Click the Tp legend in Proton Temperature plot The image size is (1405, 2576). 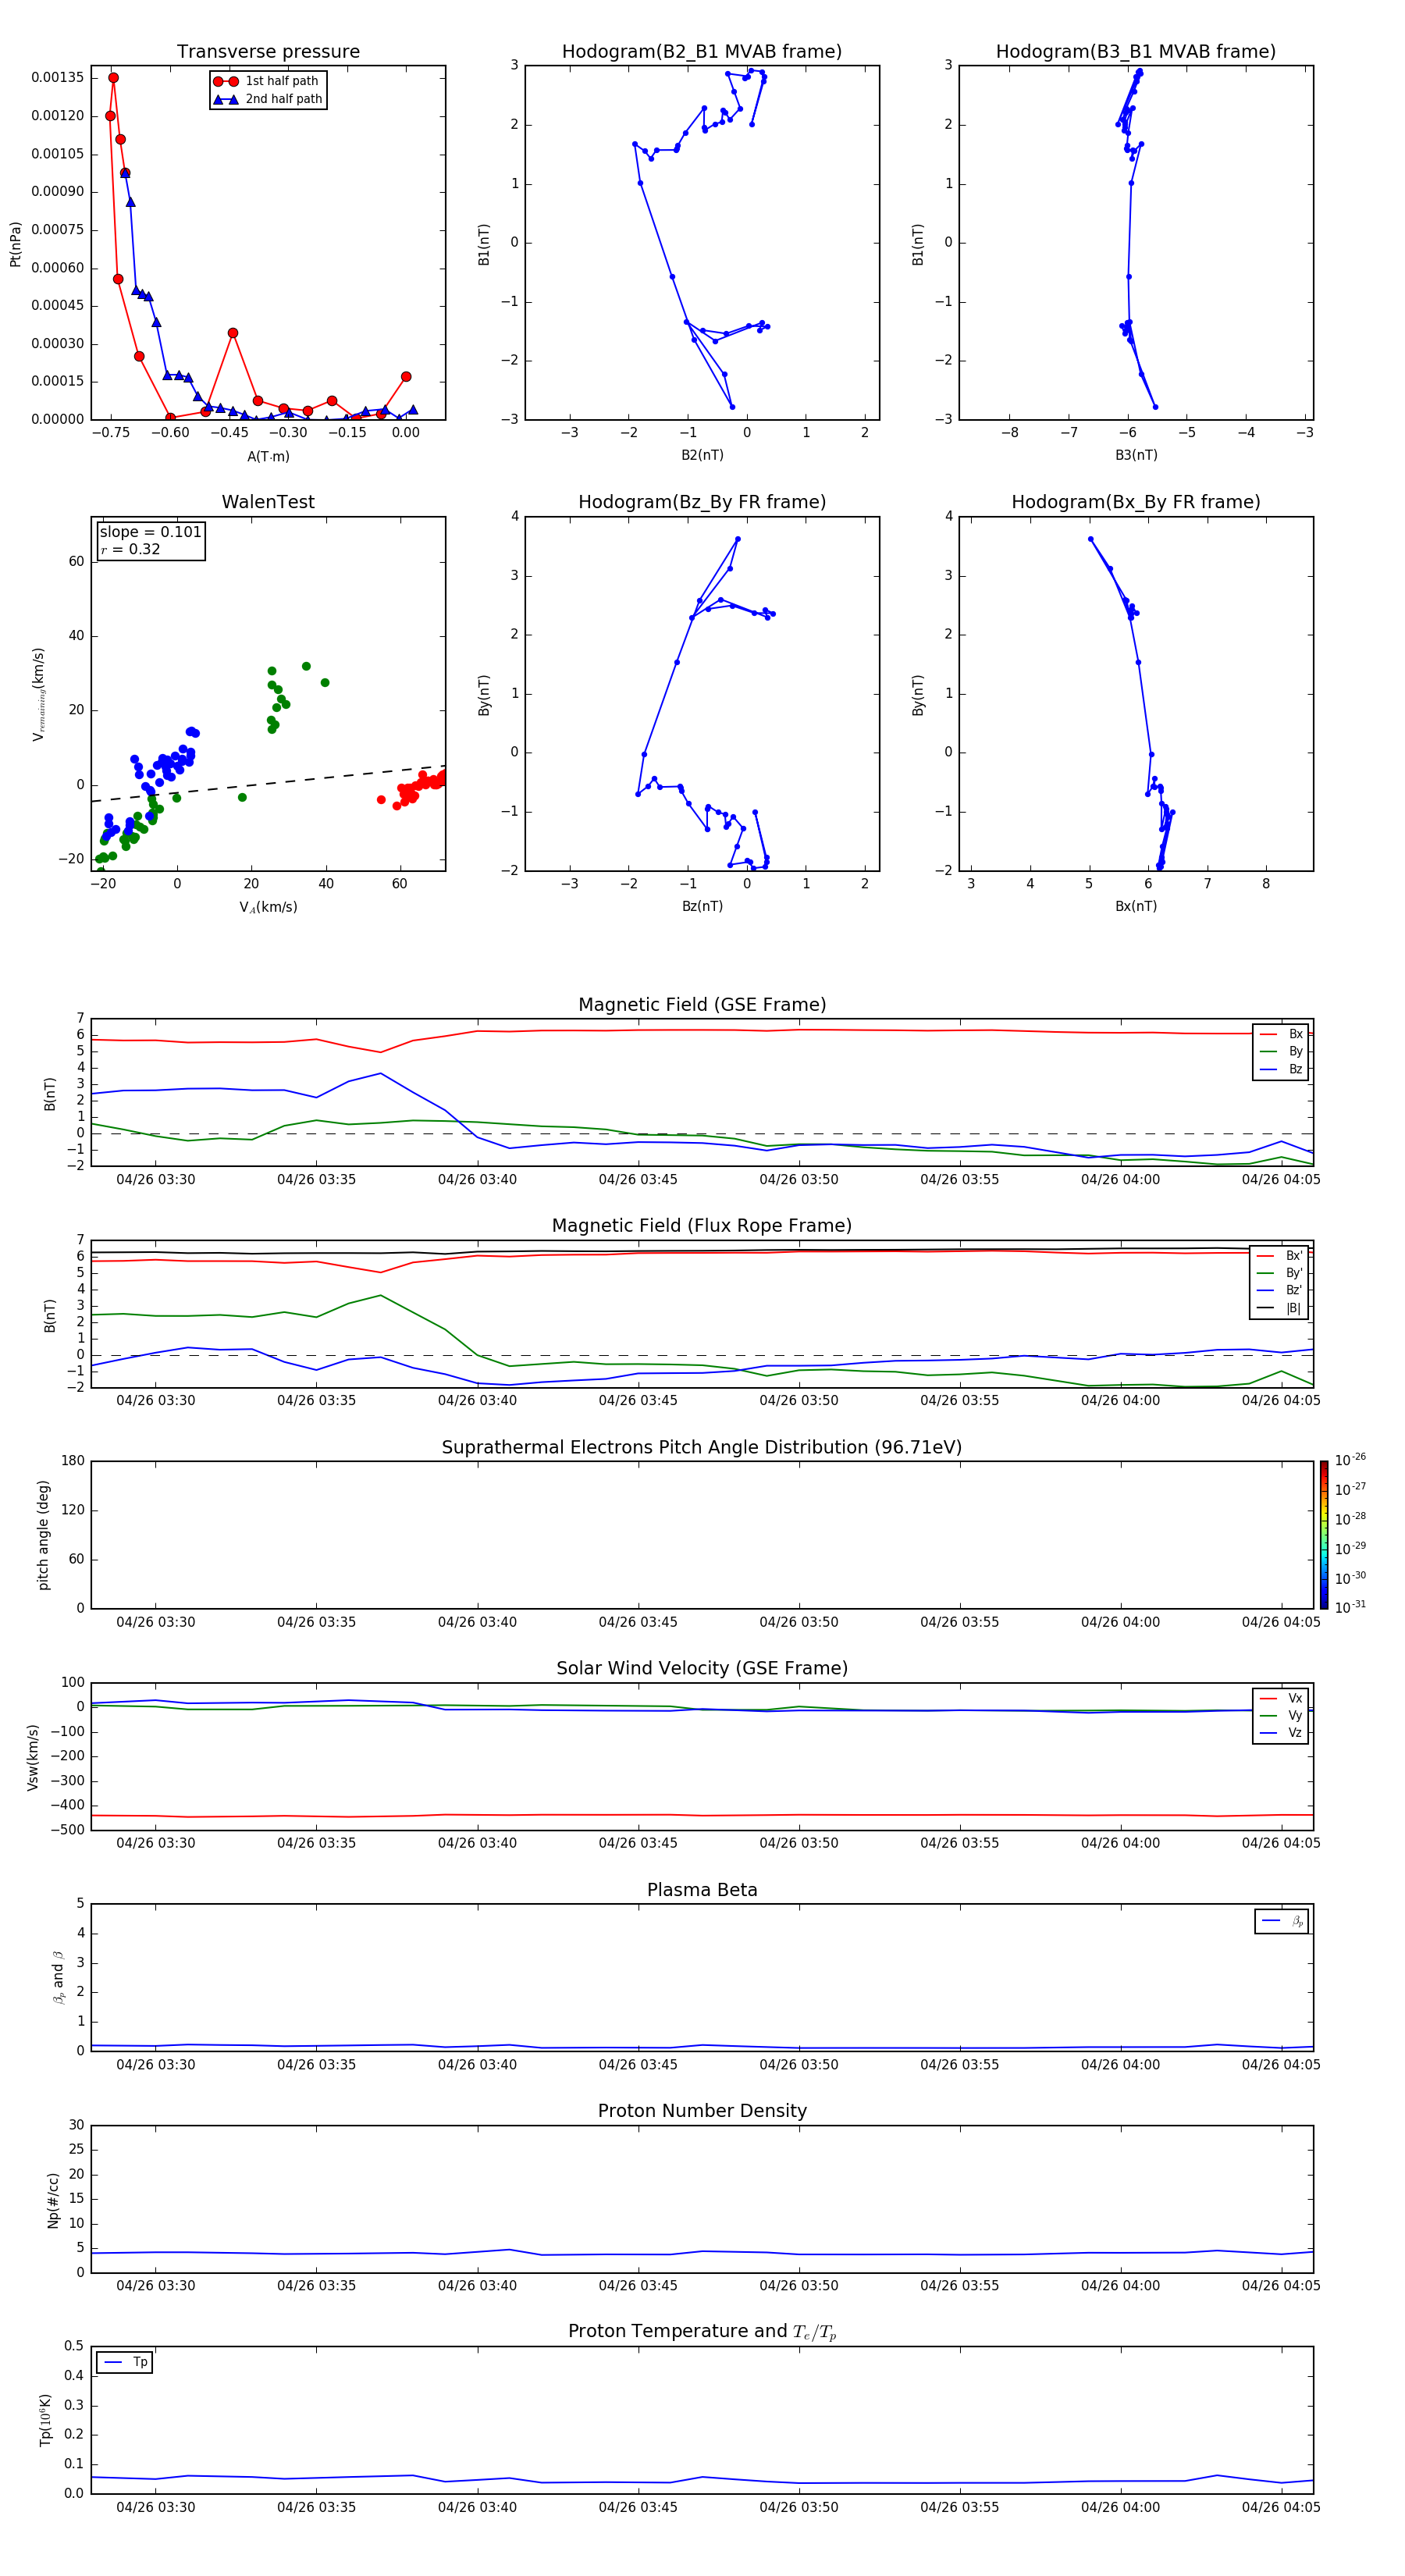click(x=125, y=2362)
